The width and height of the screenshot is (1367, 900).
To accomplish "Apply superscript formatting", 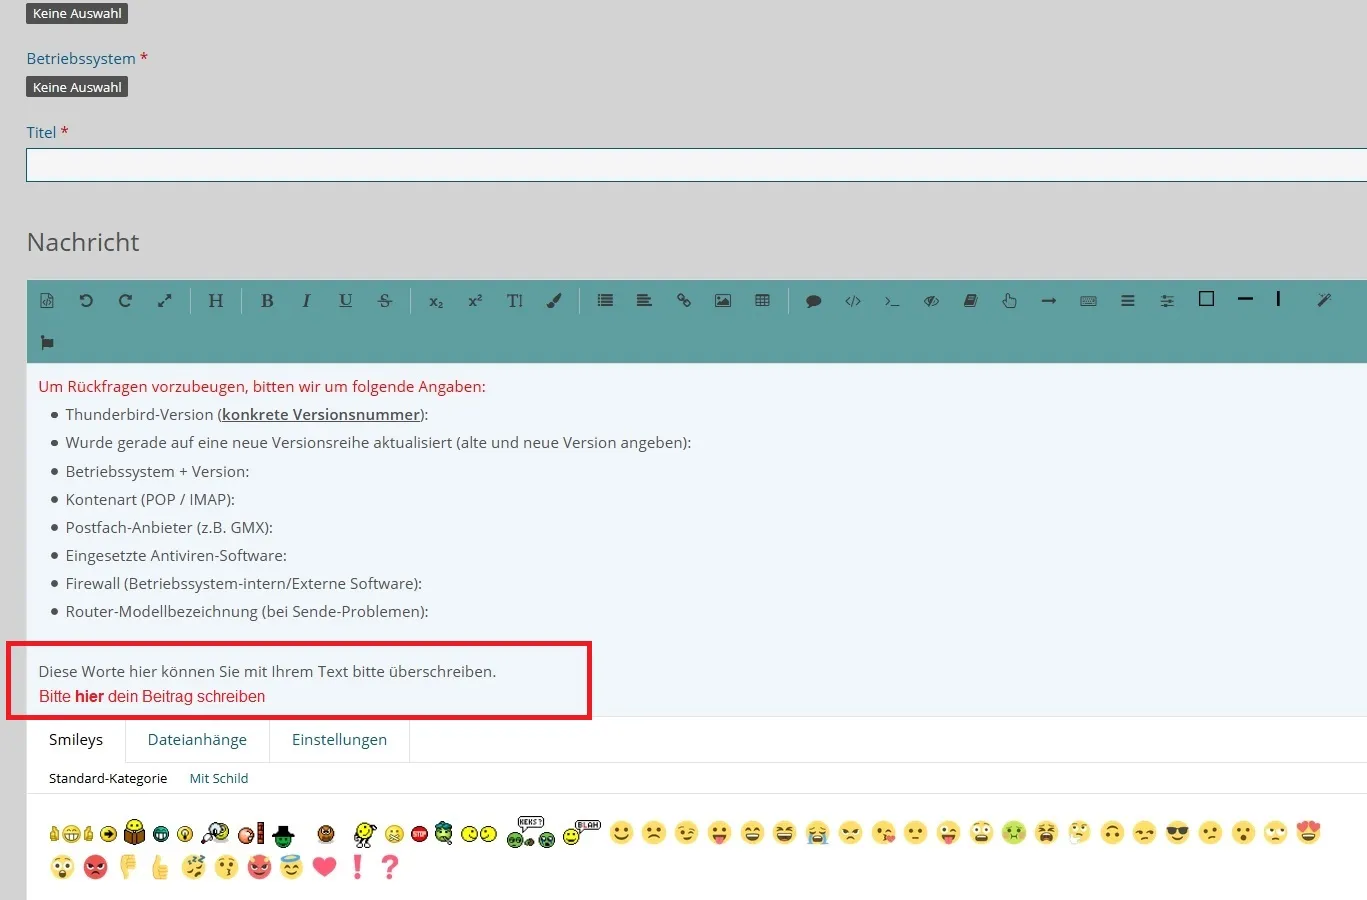I will click(x=475, y=300).
